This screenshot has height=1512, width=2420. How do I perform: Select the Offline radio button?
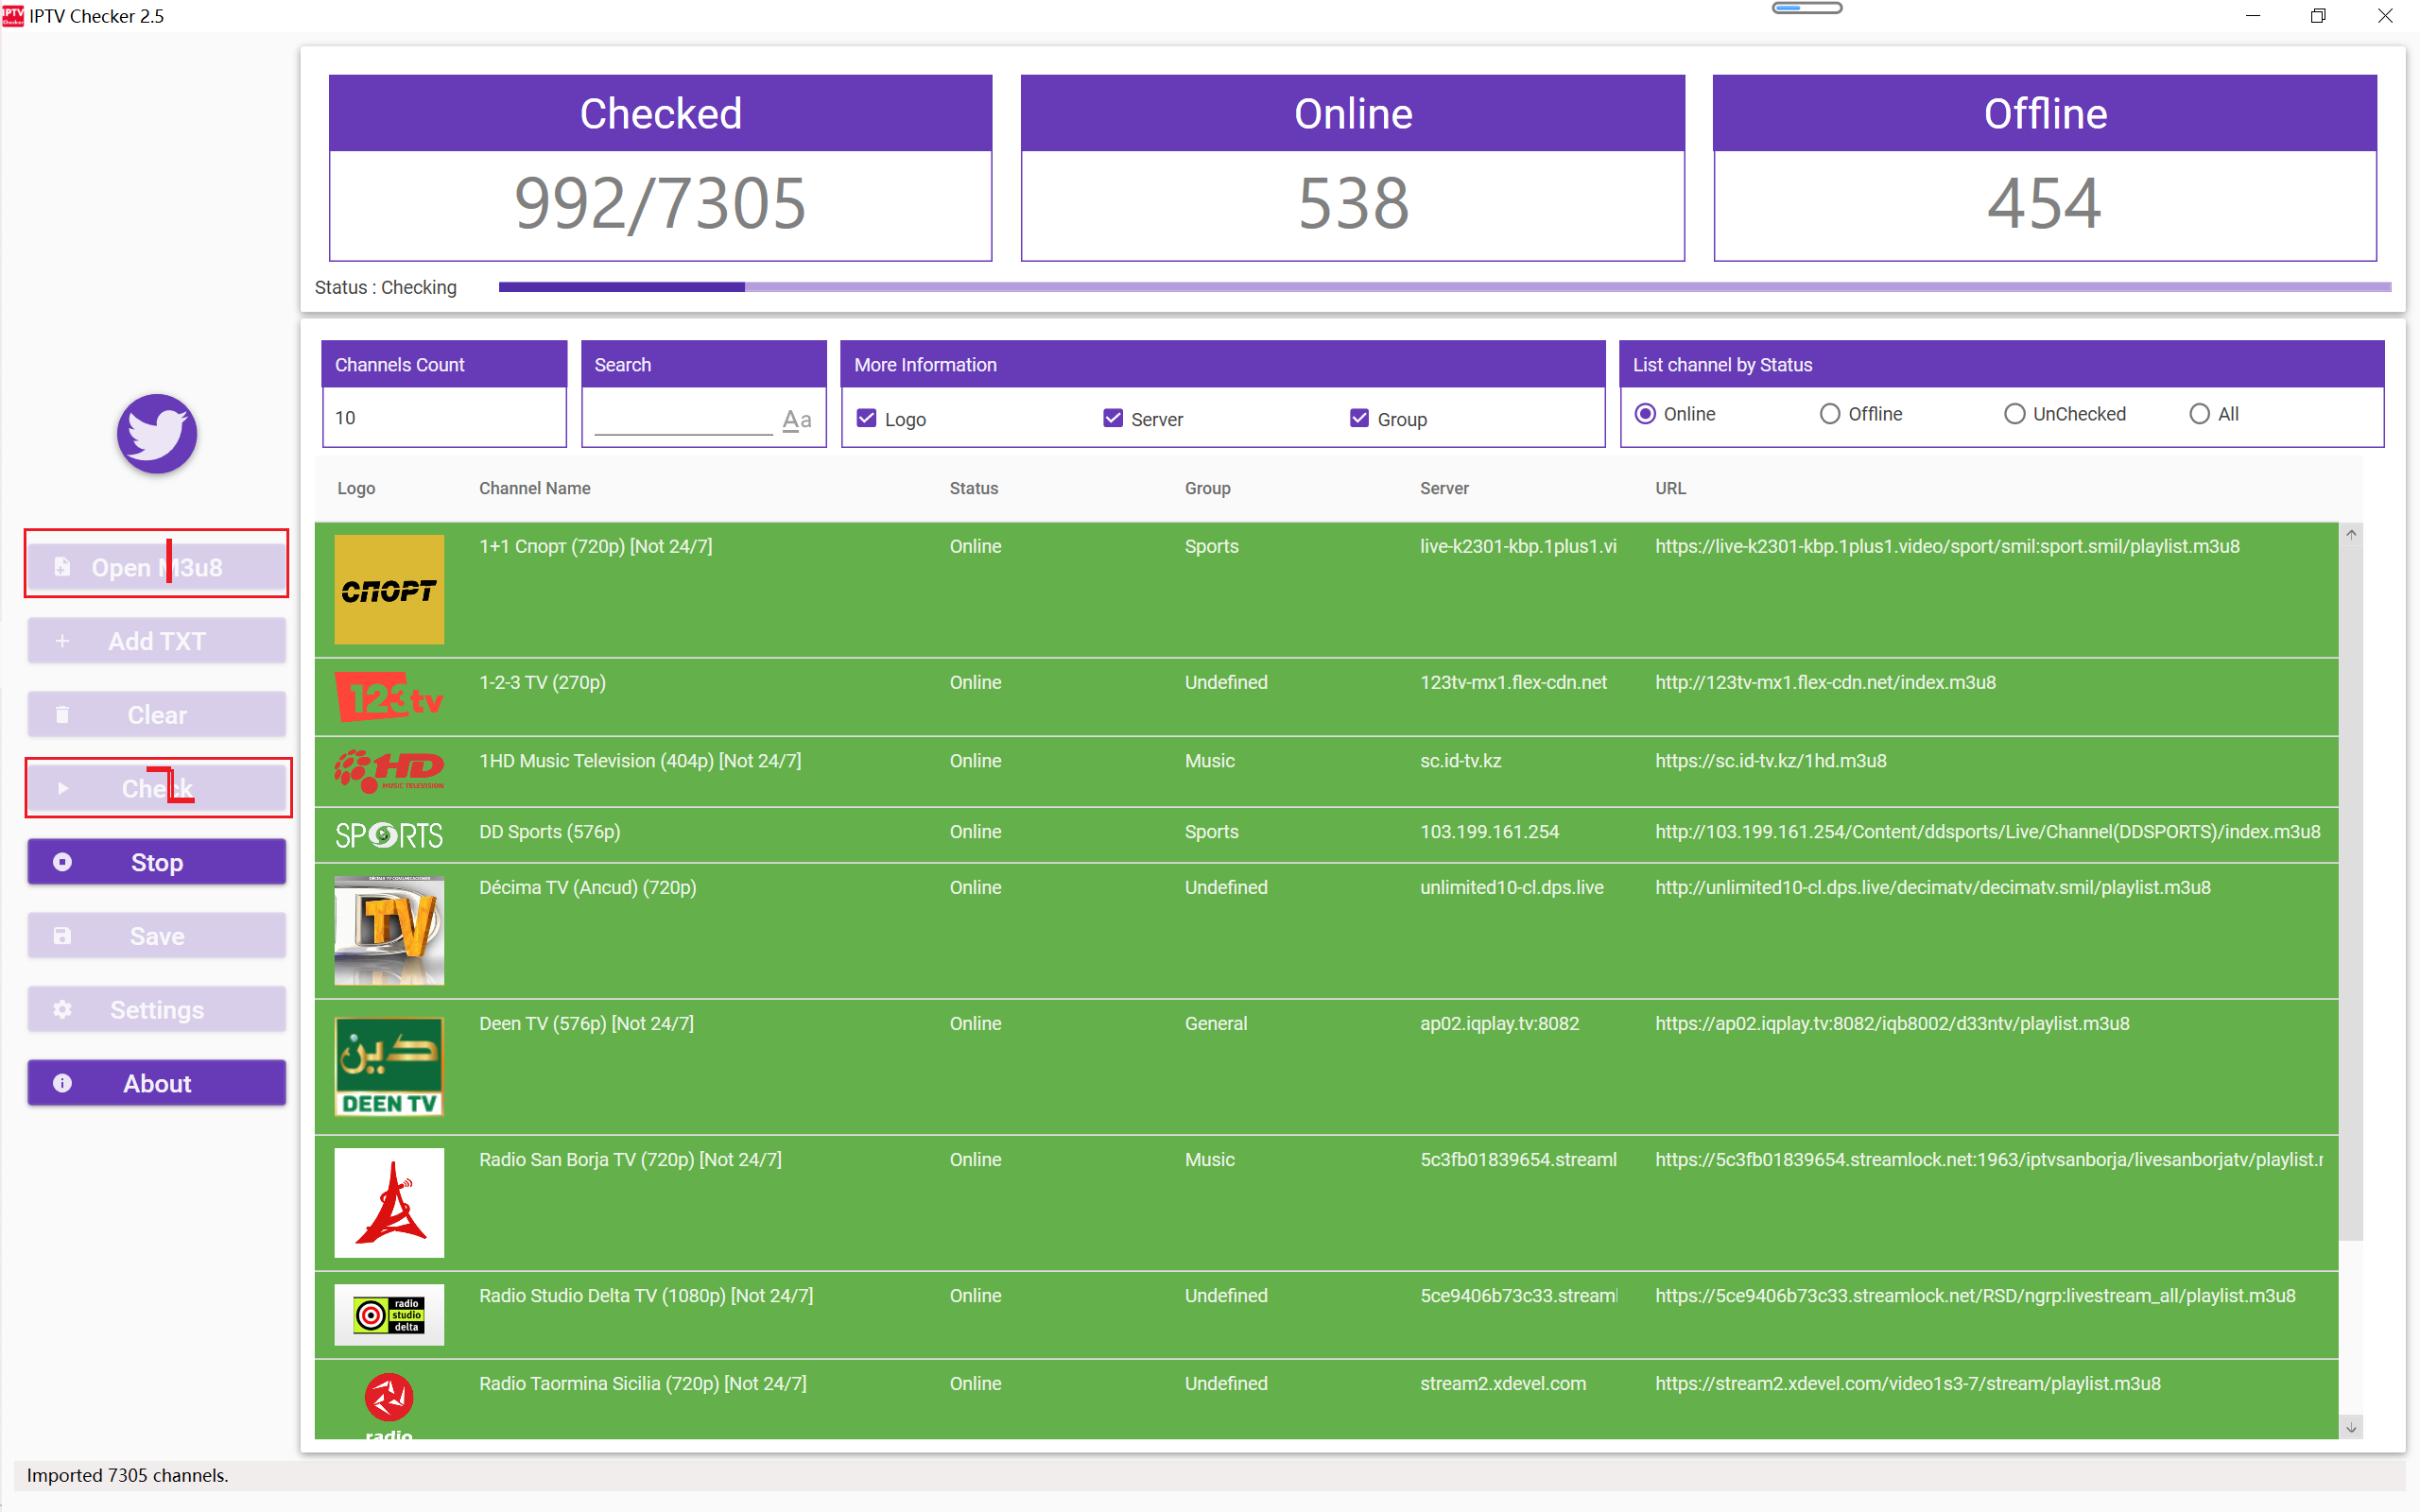[x=1829, y=414]
